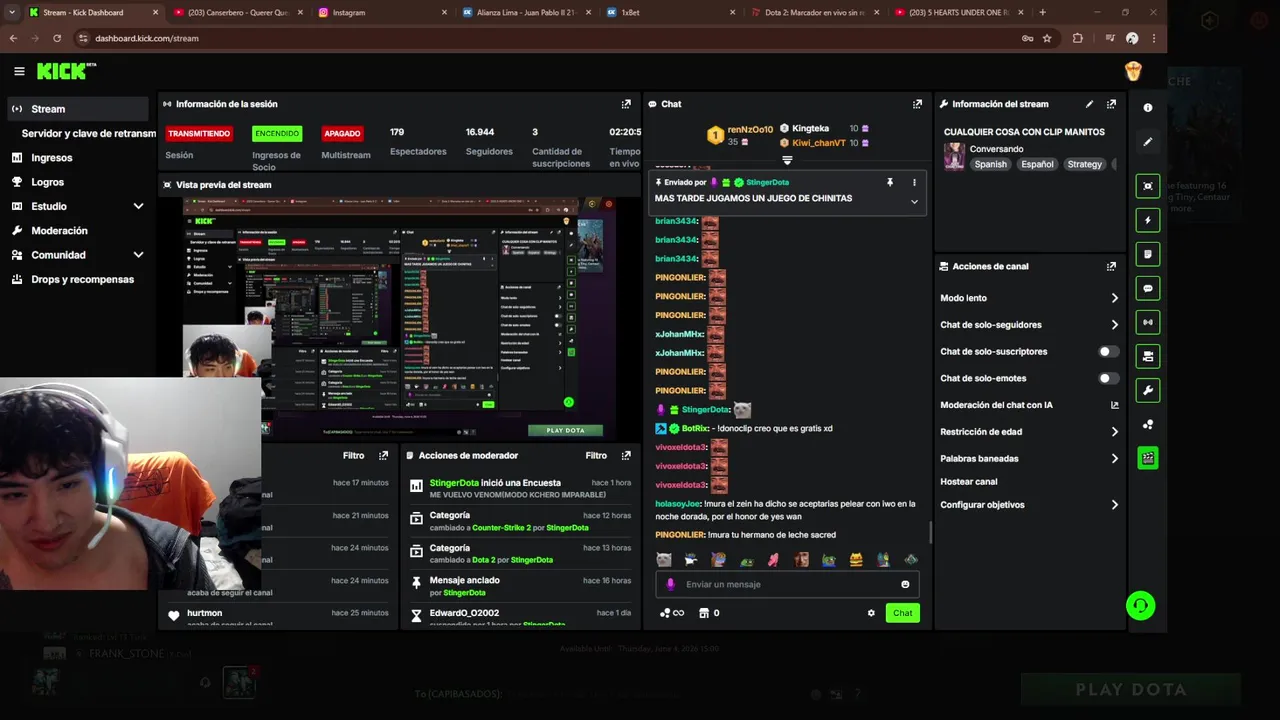The height and width of the screenshot is (720, 1280).
Task: Pop out the Acciones de moderador panel
Action: pyautogui.click(x=626, y=455)
